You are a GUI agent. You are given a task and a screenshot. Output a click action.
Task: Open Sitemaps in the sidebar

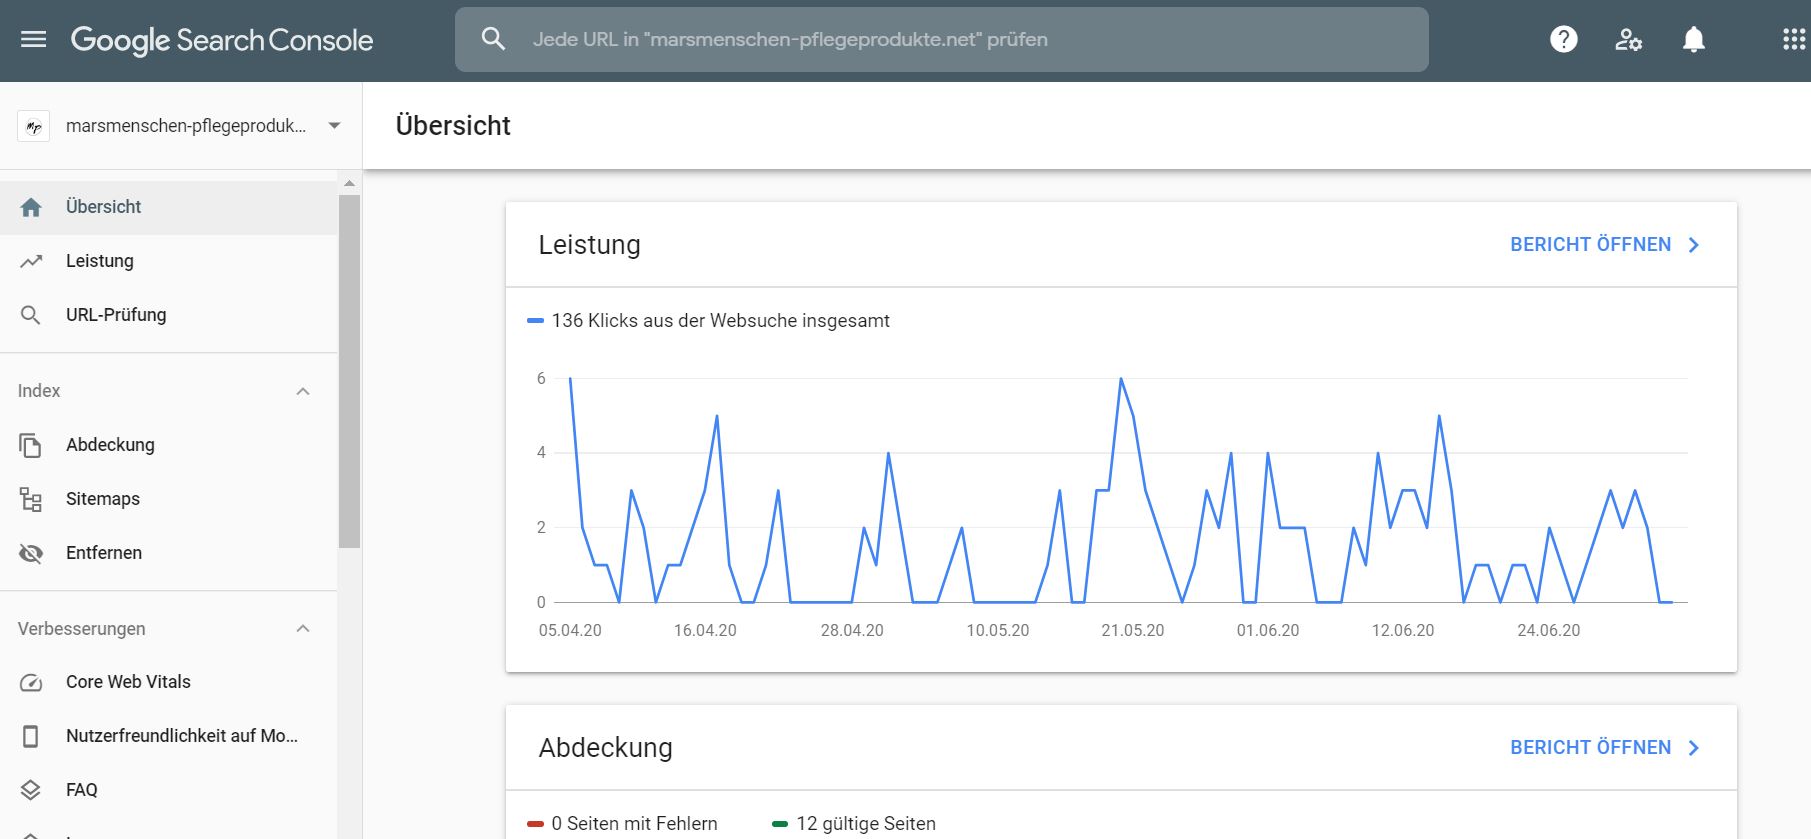coord(168,499)
